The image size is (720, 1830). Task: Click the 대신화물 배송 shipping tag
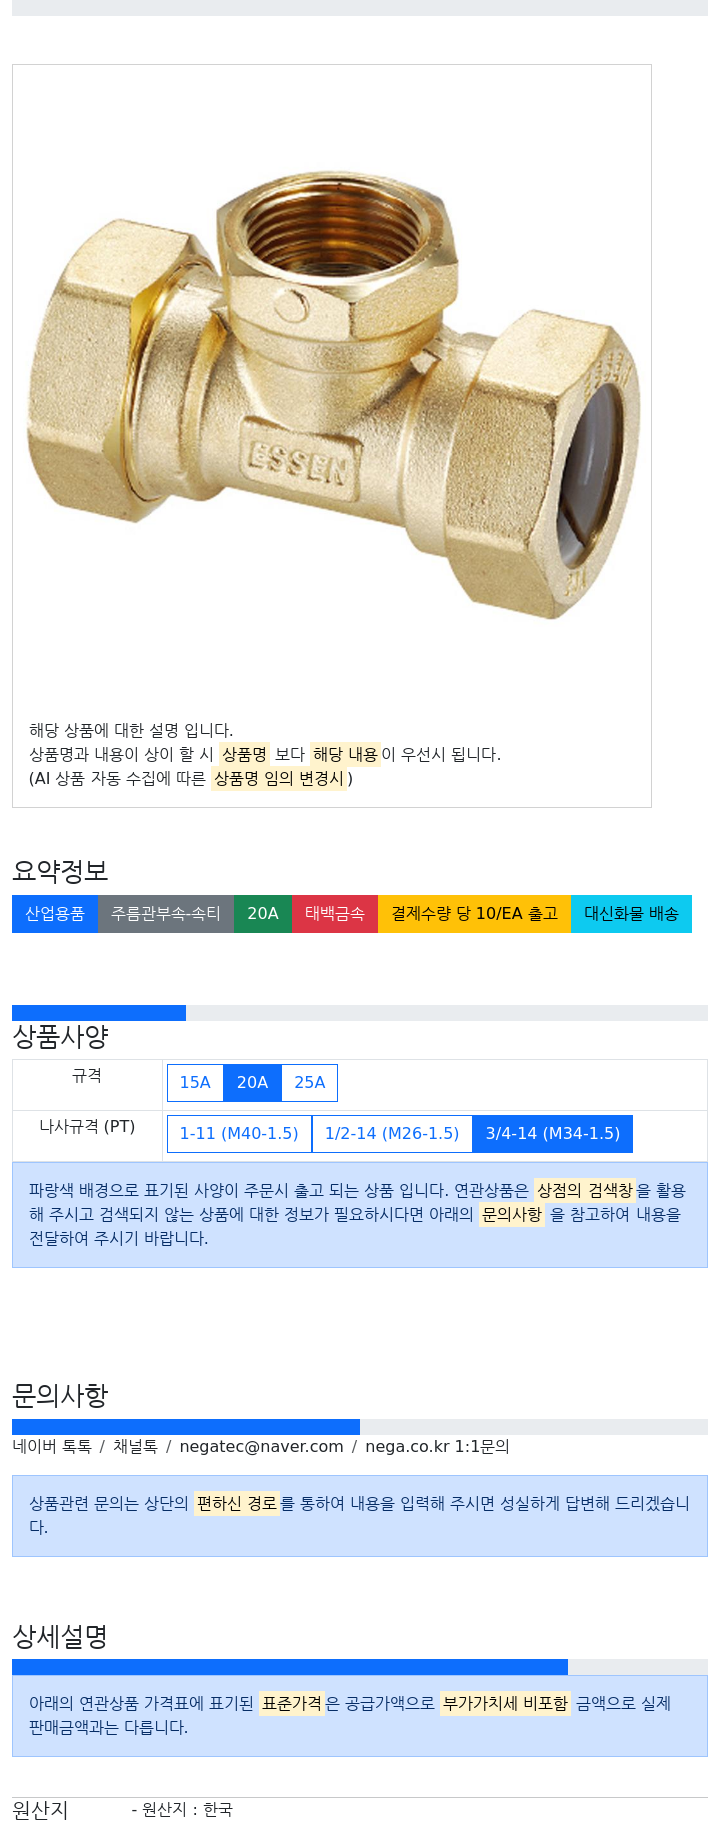(631, 914)
